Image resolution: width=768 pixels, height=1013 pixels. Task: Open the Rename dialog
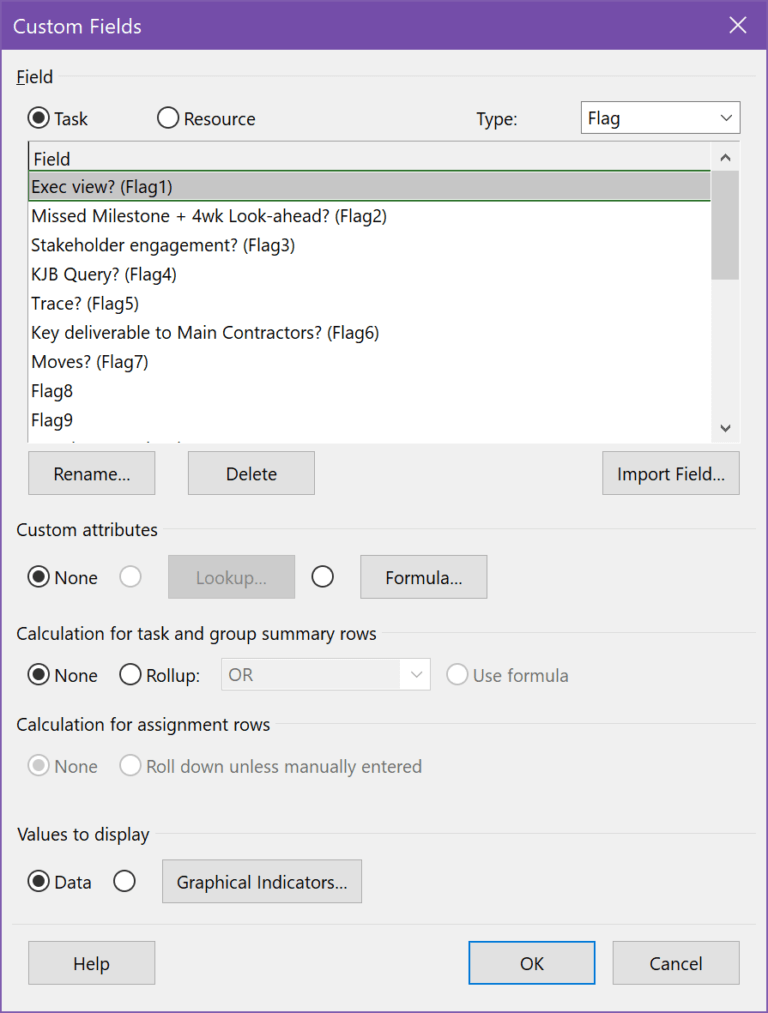(x=91, y=473)
